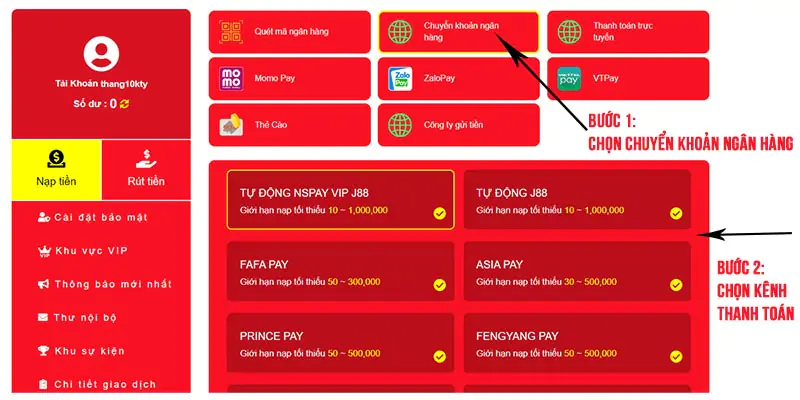Choose Thanh toán trực tuyến payment method

point(628,32)
